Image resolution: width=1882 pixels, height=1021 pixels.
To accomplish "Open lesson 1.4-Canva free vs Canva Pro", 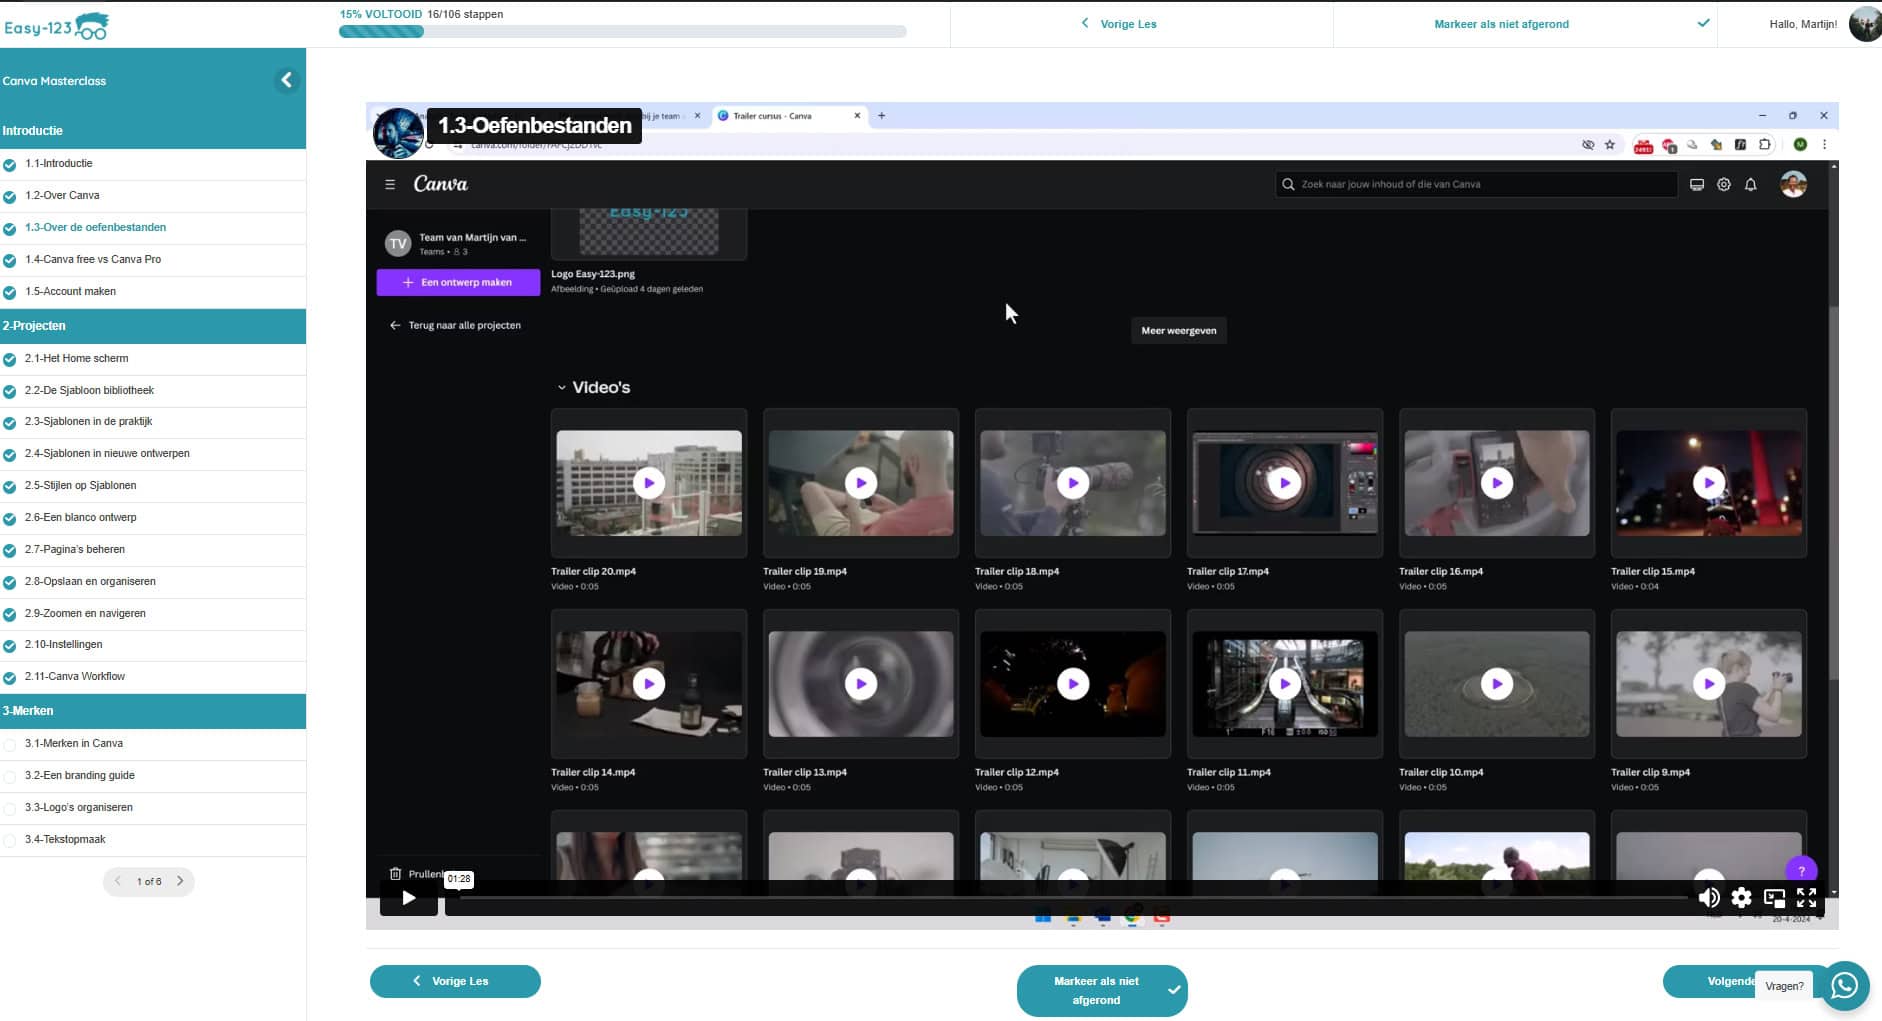I will 93,260.
